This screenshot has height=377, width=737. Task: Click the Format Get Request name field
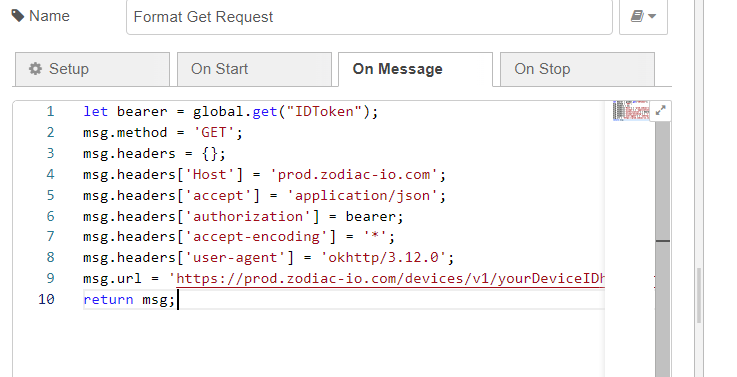(369, 17)
